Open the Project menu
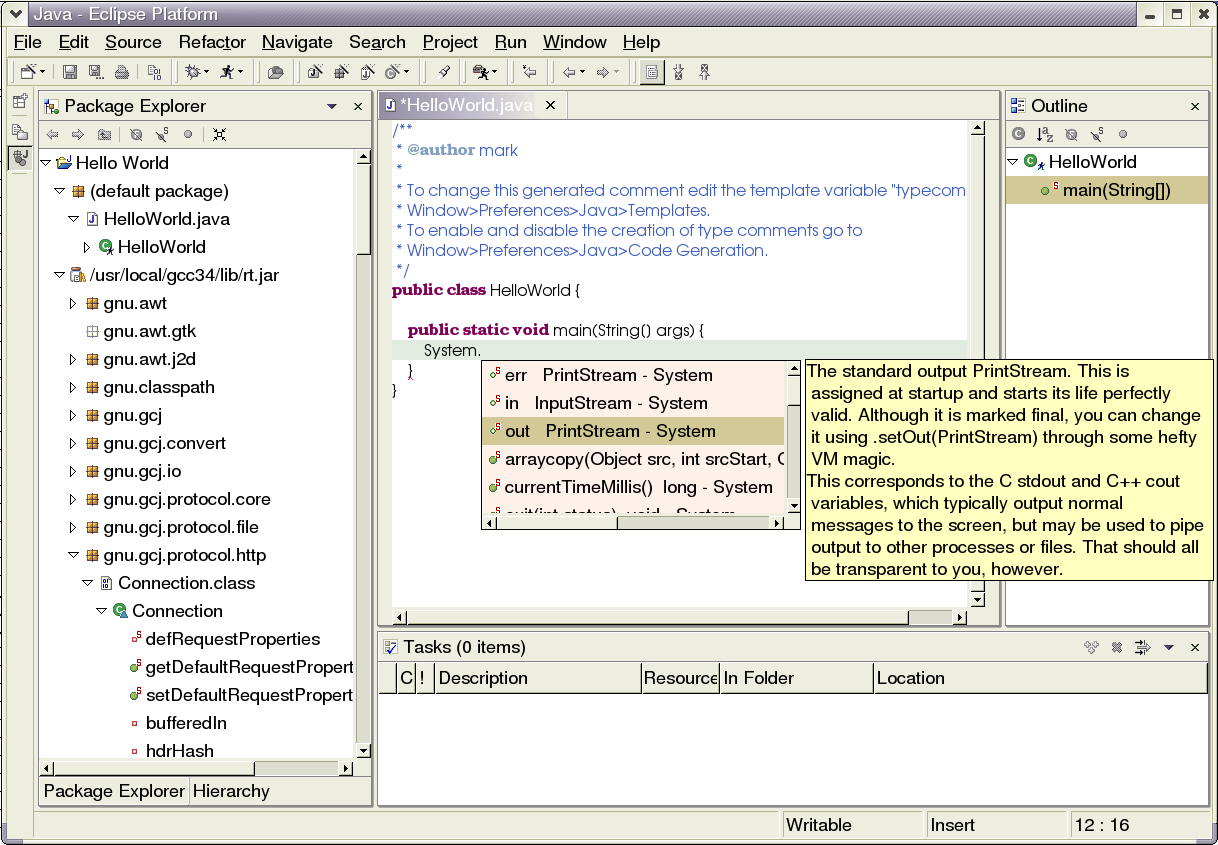Image resolution: width=1218 pixels, height=845 pixels. pyautogui.click(x=450, y=42)
